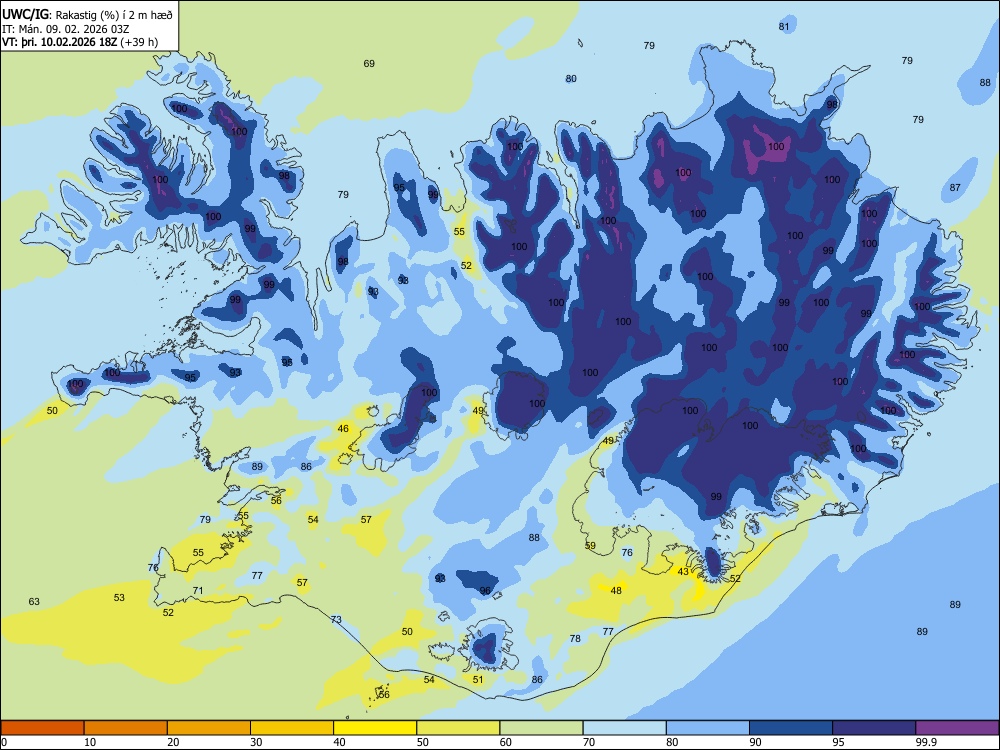Viewport: 1000px width, 750px height.
Task: Click the 'IT: Mán. 09. 02. 2026 03Z' line
Action: 66,29
